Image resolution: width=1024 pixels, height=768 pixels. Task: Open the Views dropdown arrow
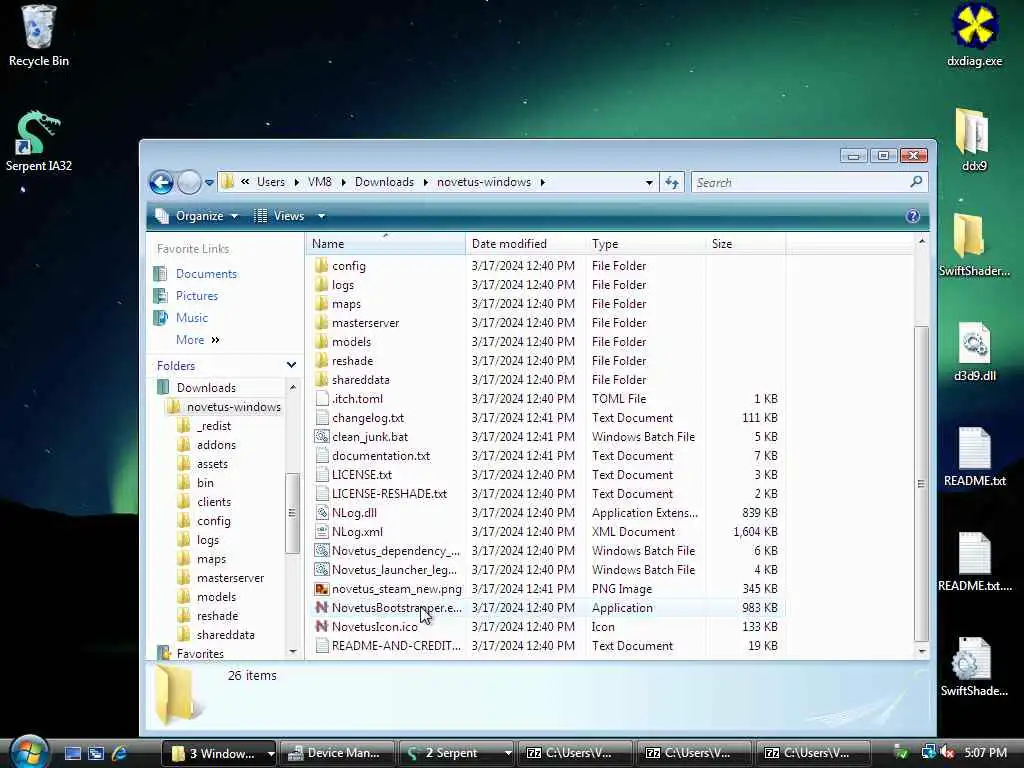coord(321,216)
